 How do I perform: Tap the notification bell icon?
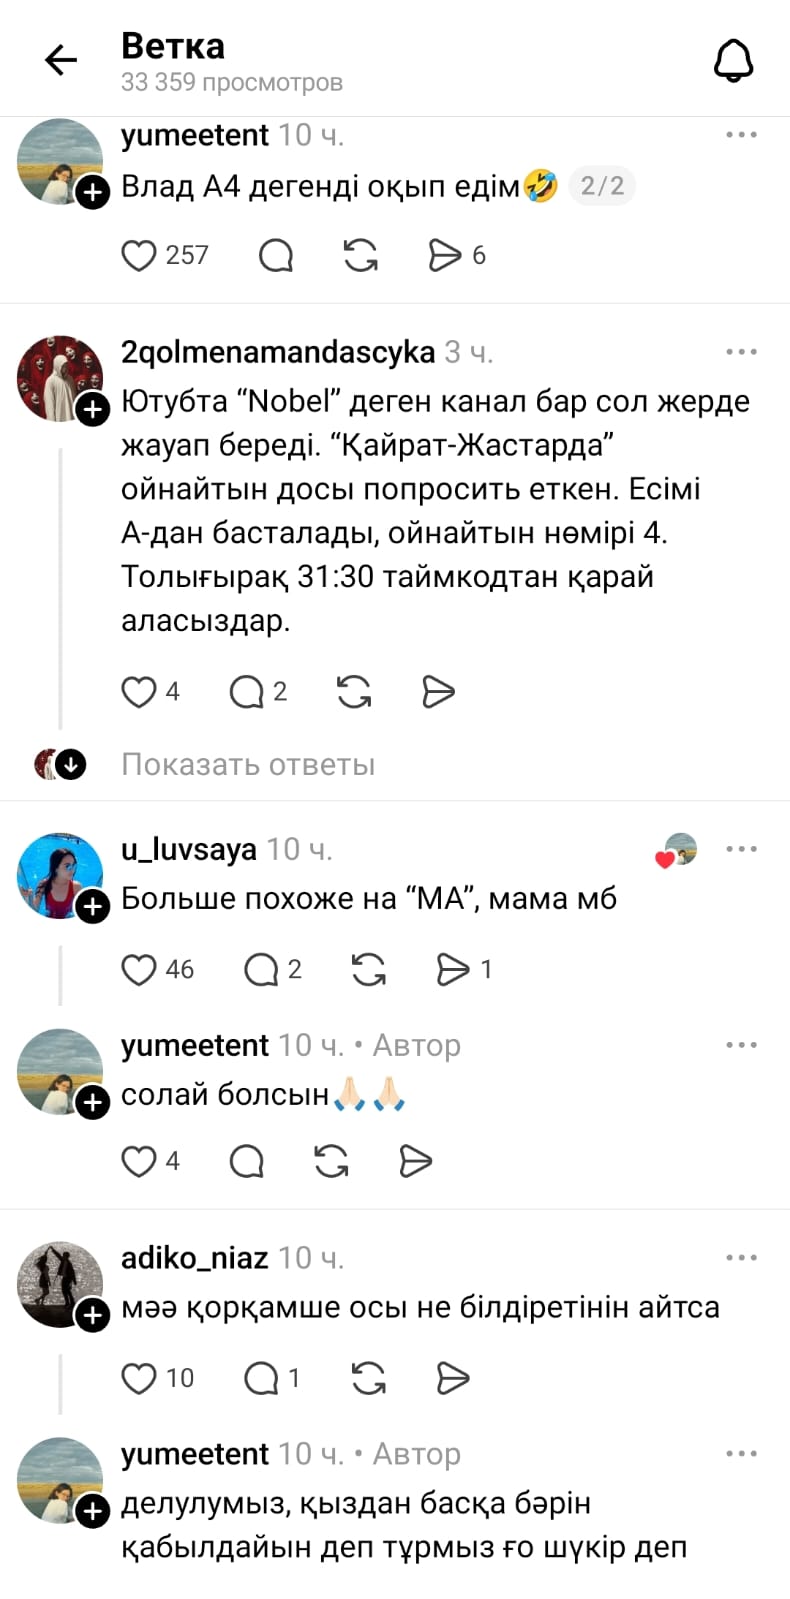point(733,61)
